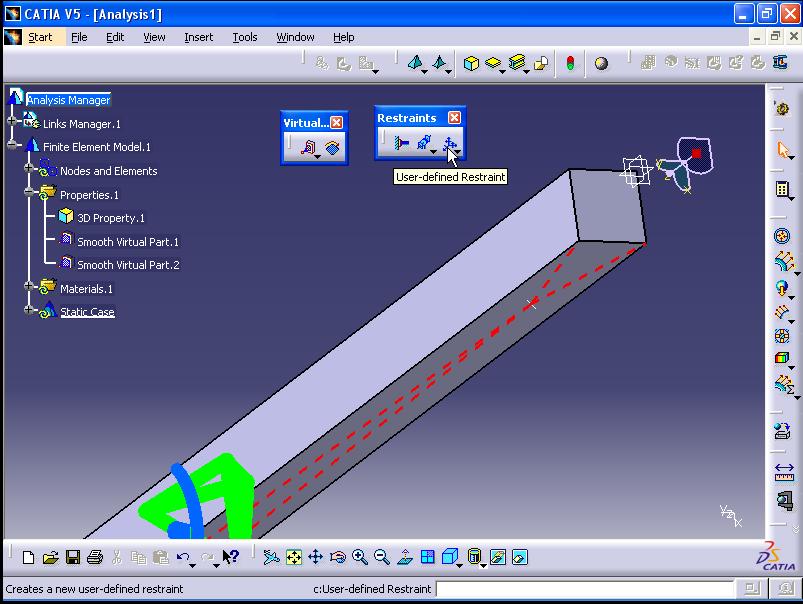Viewport: 803px width, 604px height.
Task: Toggle the update status traffic light
Action: (x=571, y=62)
